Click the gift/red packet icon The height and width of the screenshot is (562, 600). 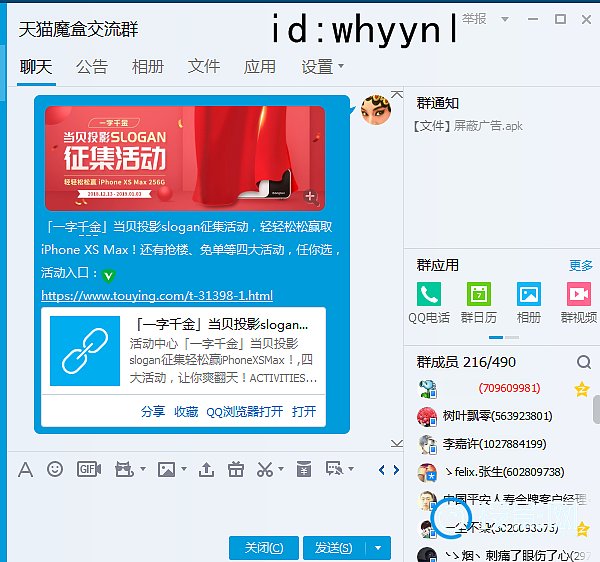click(236, 469)
